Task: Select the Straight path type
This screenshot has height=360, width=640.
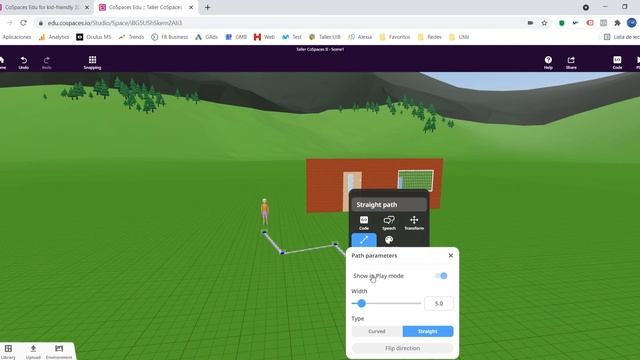Action: [428, 331]
